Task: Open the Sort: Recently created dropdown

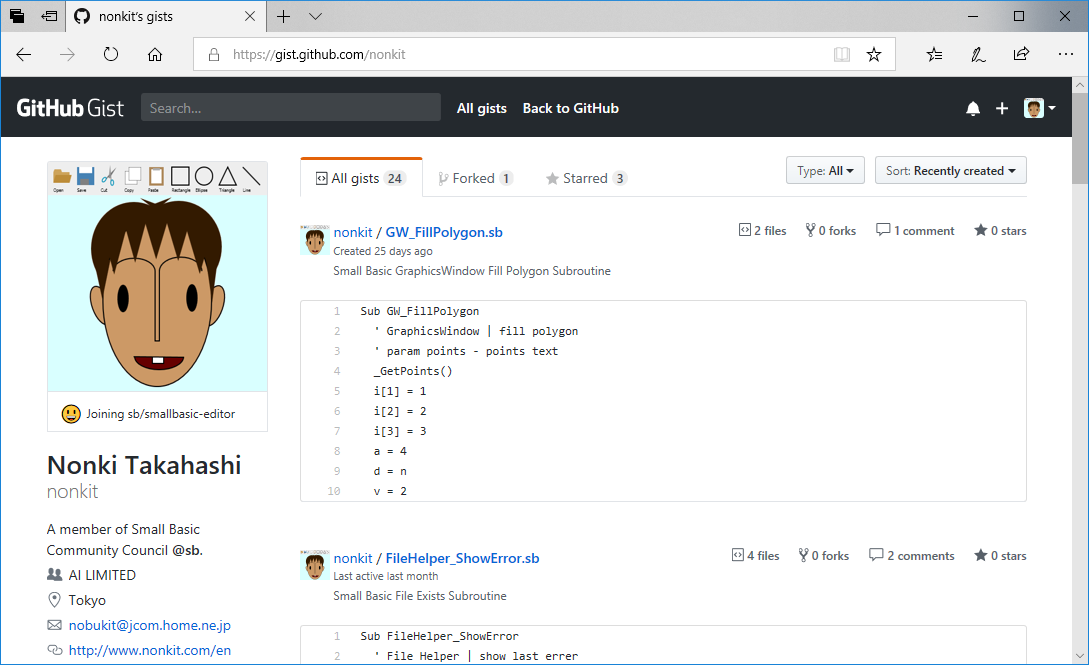Action: 950,170
